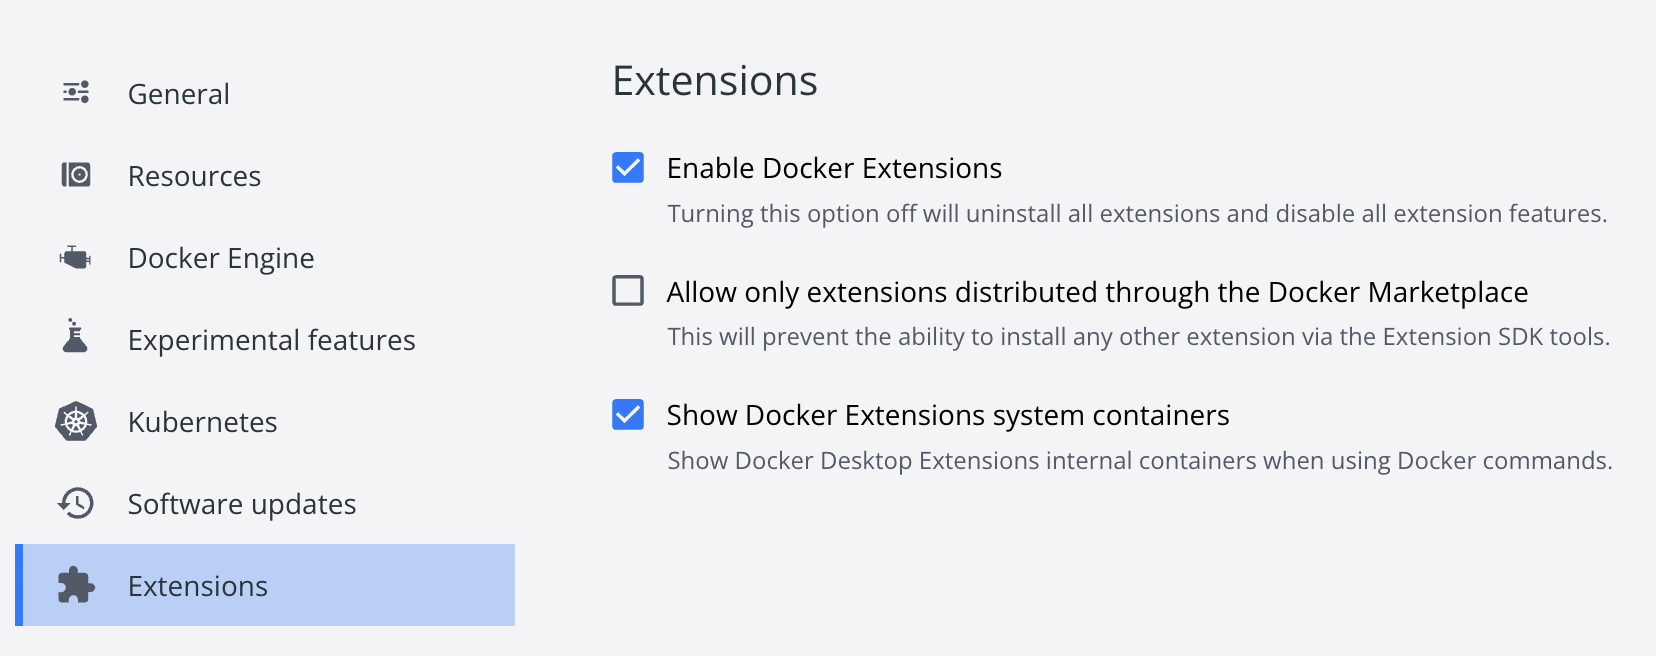
Task: Click the Resources disk icon
Action: [76, 175]
